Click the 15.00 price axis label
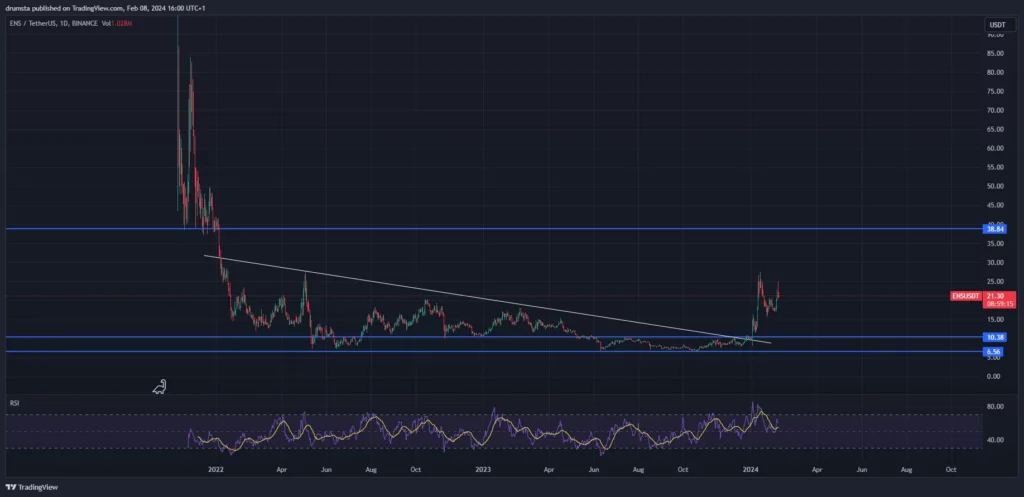 tap(995, 319)
